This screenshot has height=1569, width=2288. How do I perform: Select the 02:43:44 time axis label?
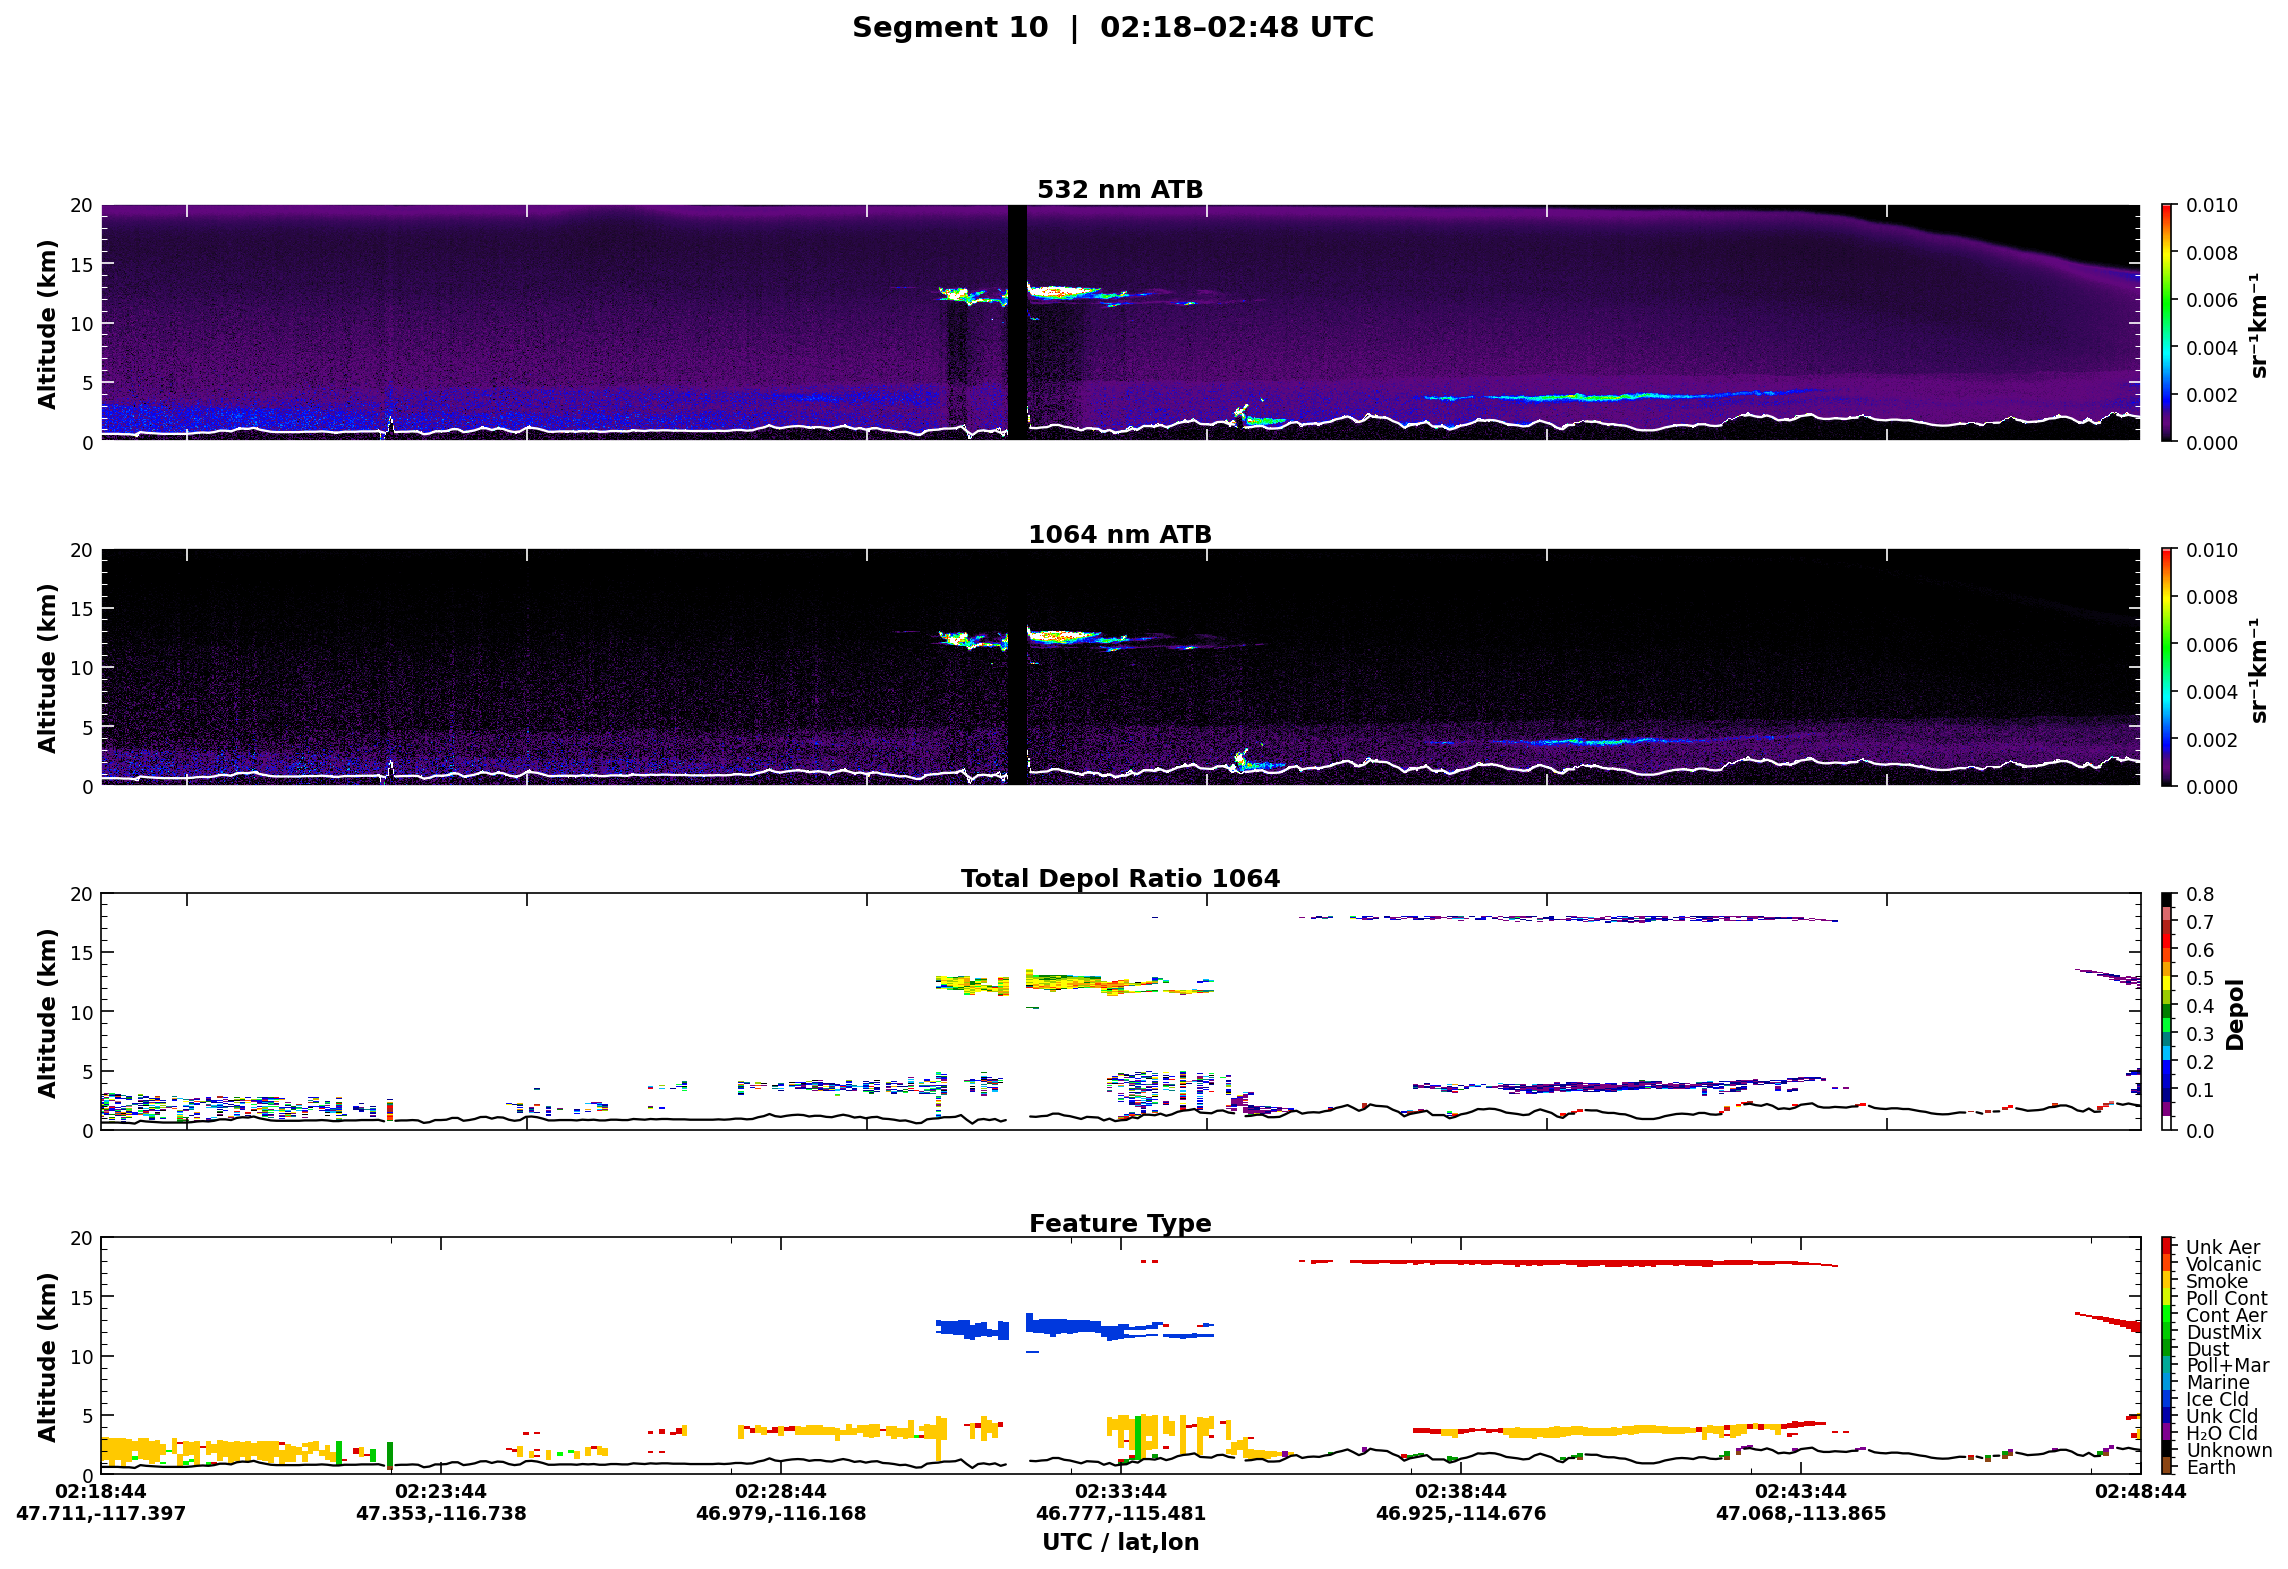(1800, 1491)
